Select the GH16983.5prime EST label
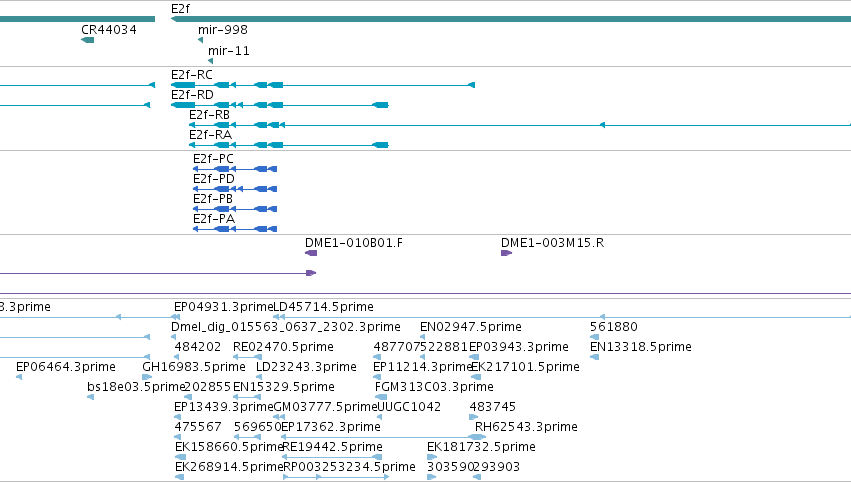 (194, 367)
